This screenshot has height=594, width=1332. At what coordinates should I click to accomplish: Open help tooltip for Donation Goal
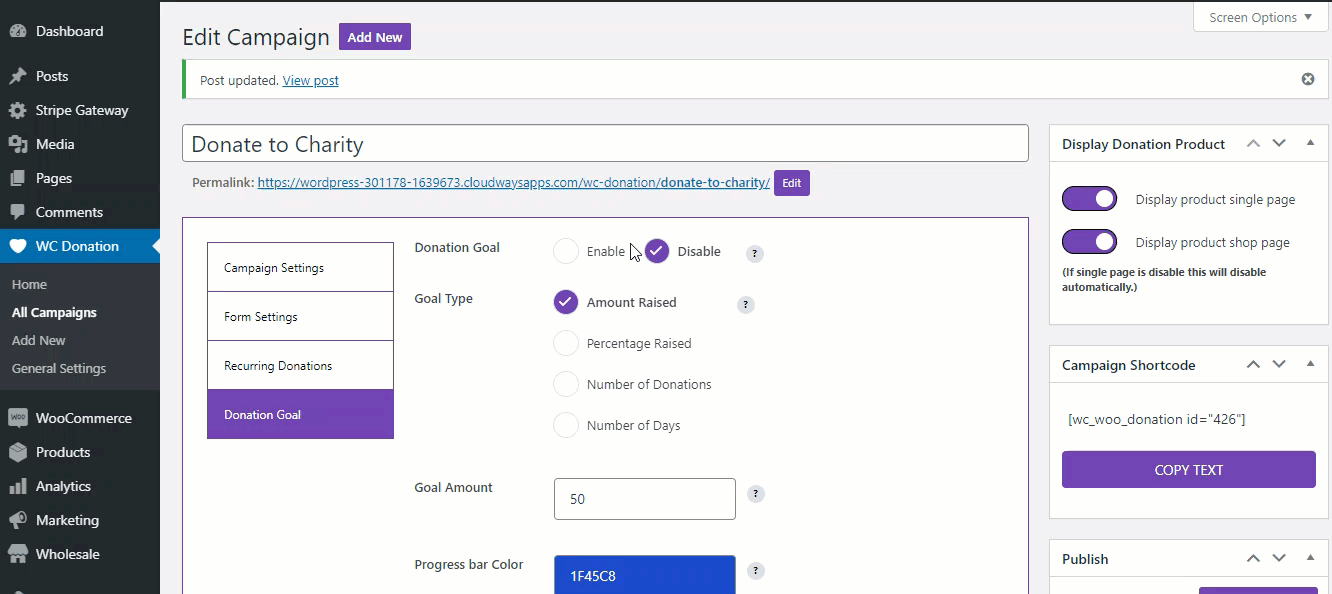pos(755,254)
